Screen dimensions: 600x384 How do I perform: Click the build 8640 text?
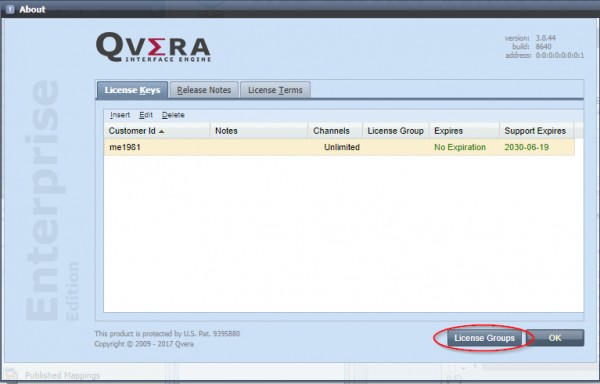point(532,47)
